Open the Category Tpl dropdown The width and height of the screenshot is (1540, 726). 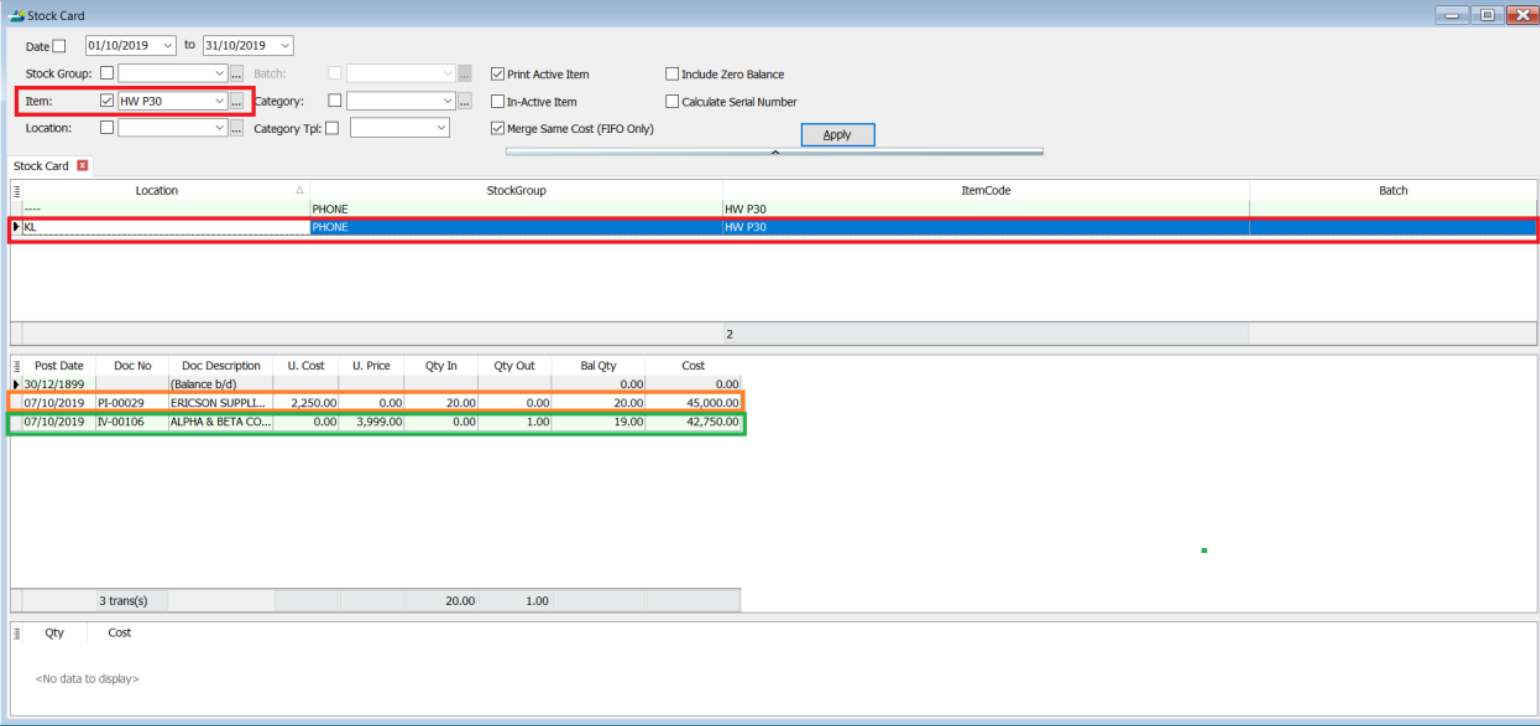point(441,128)
